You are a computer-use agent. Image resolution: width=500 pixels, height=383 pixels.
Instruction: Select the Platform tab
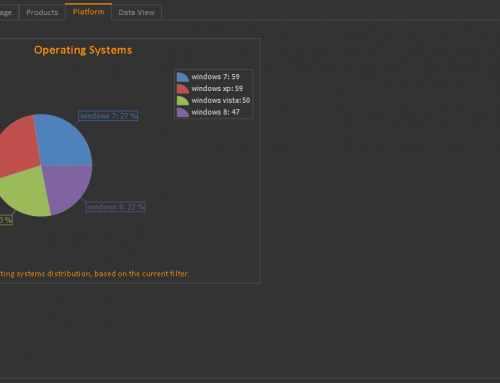[x=88, y=12]
